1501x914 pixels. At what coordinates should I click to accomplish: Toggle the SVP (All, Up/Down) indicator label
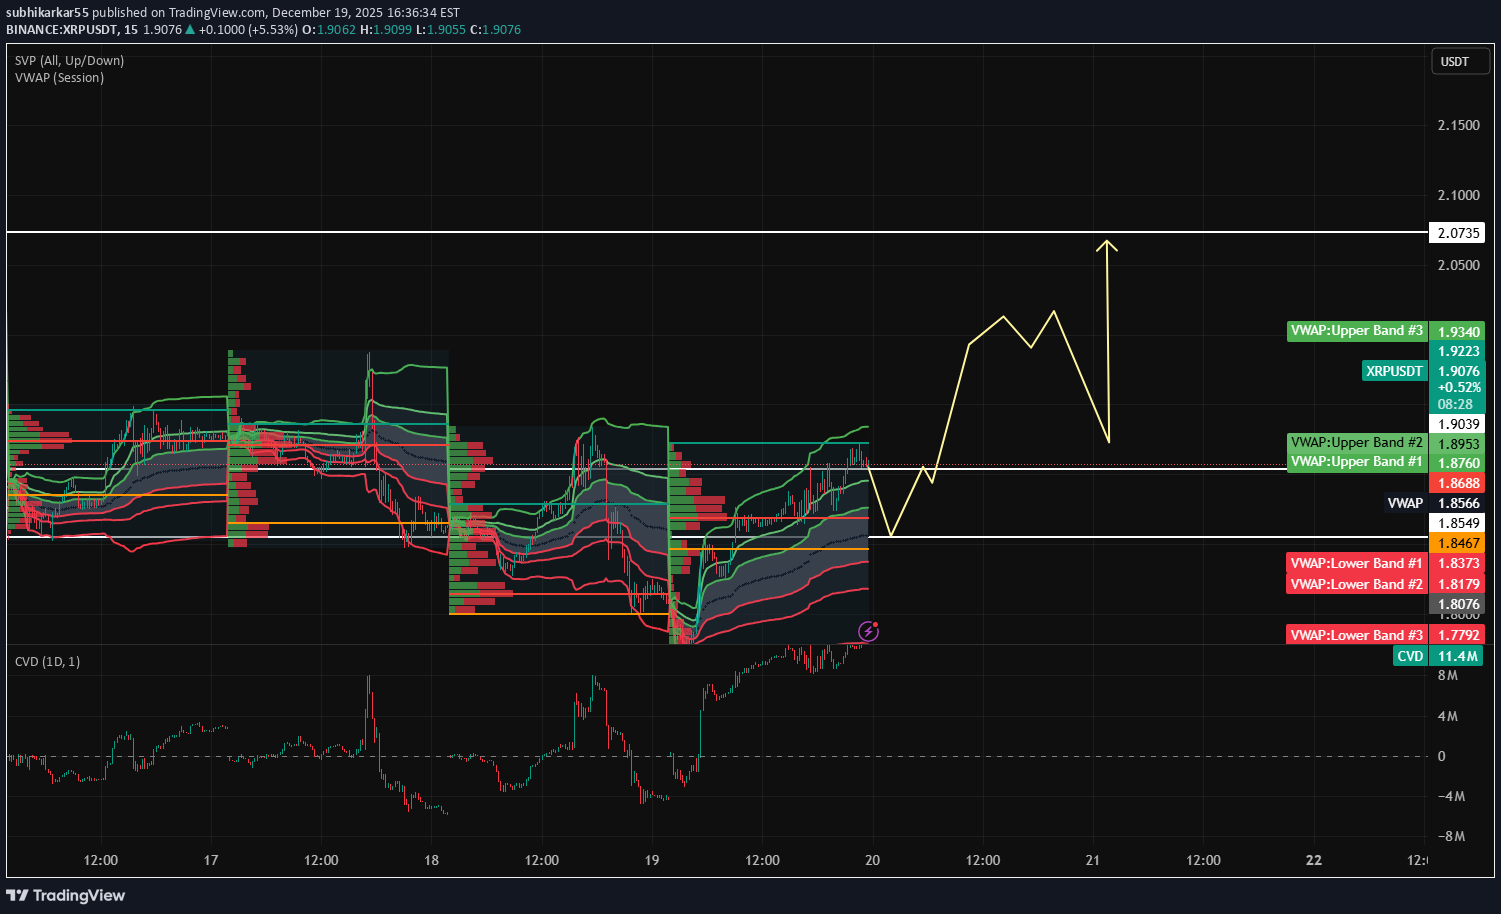pos(68,60)
